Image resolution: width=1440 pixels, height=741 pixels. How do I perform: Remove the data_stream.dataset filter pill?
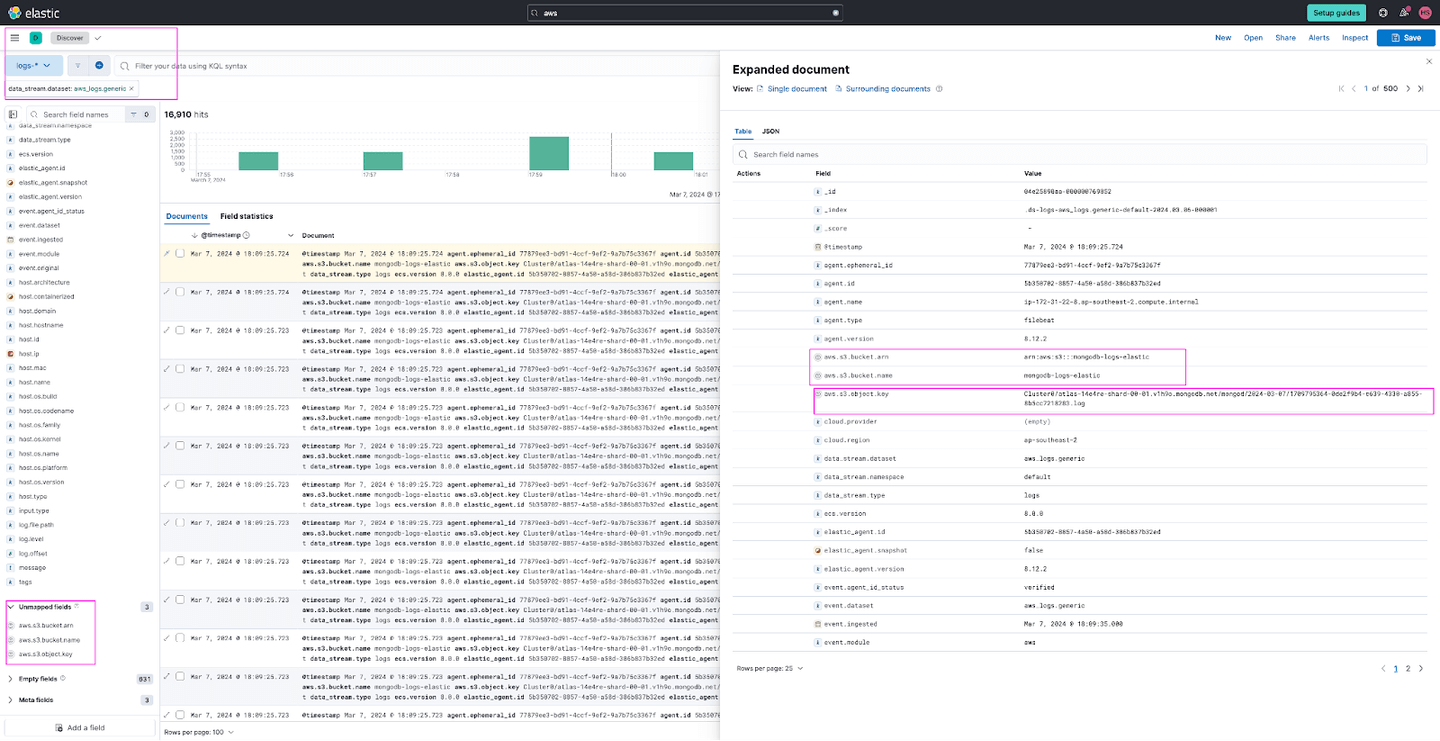point(131,89)
